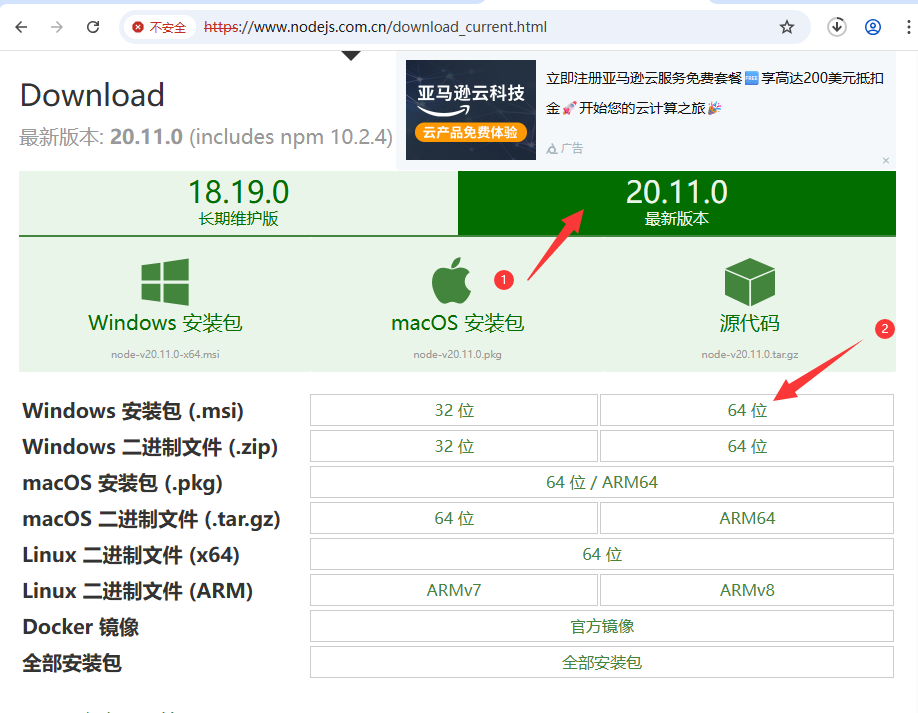This screenshot has height=713, width=918.
Task: Download 64 位 Windows .msi installer
Action: (747, 410)
